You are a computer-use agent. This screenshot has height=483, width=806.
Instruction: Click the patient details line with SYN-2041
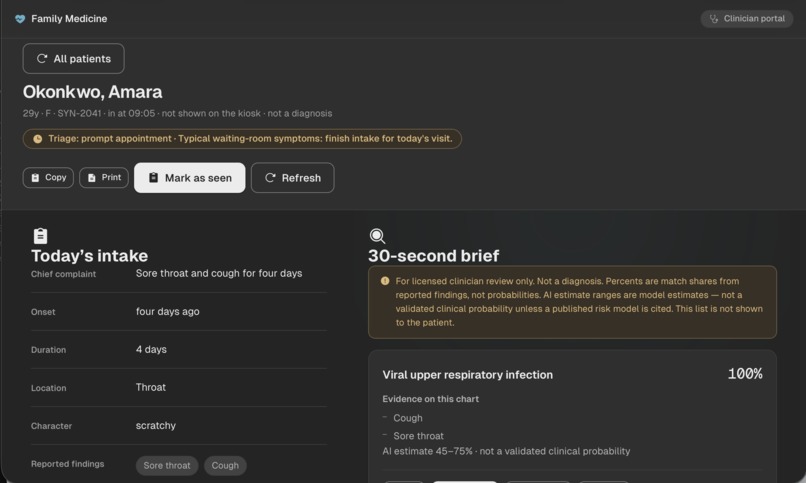[x=177, y=114]
